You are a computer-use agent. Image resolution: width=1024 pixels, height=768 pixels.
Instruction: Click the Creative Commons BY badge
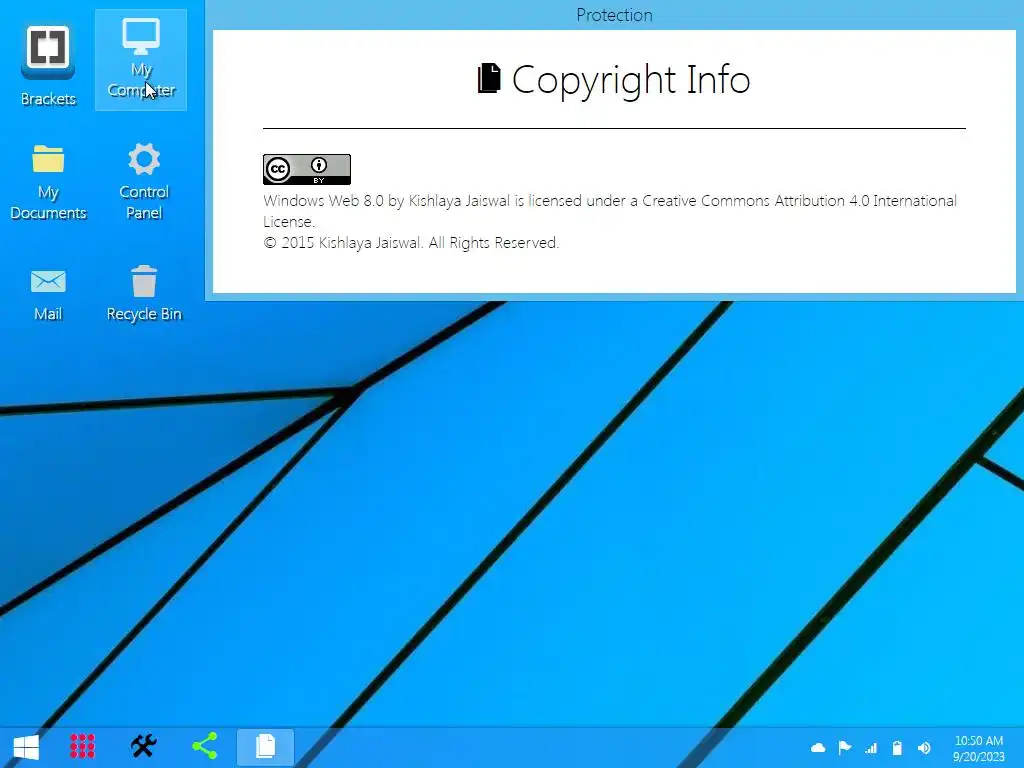pyautogui.click(x=306, y=169)
